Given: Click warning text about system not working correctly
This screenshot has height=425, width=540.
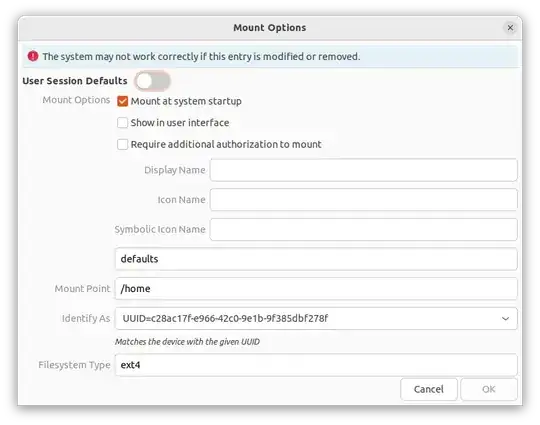Looking at the screenshot, I should (201, 56).
